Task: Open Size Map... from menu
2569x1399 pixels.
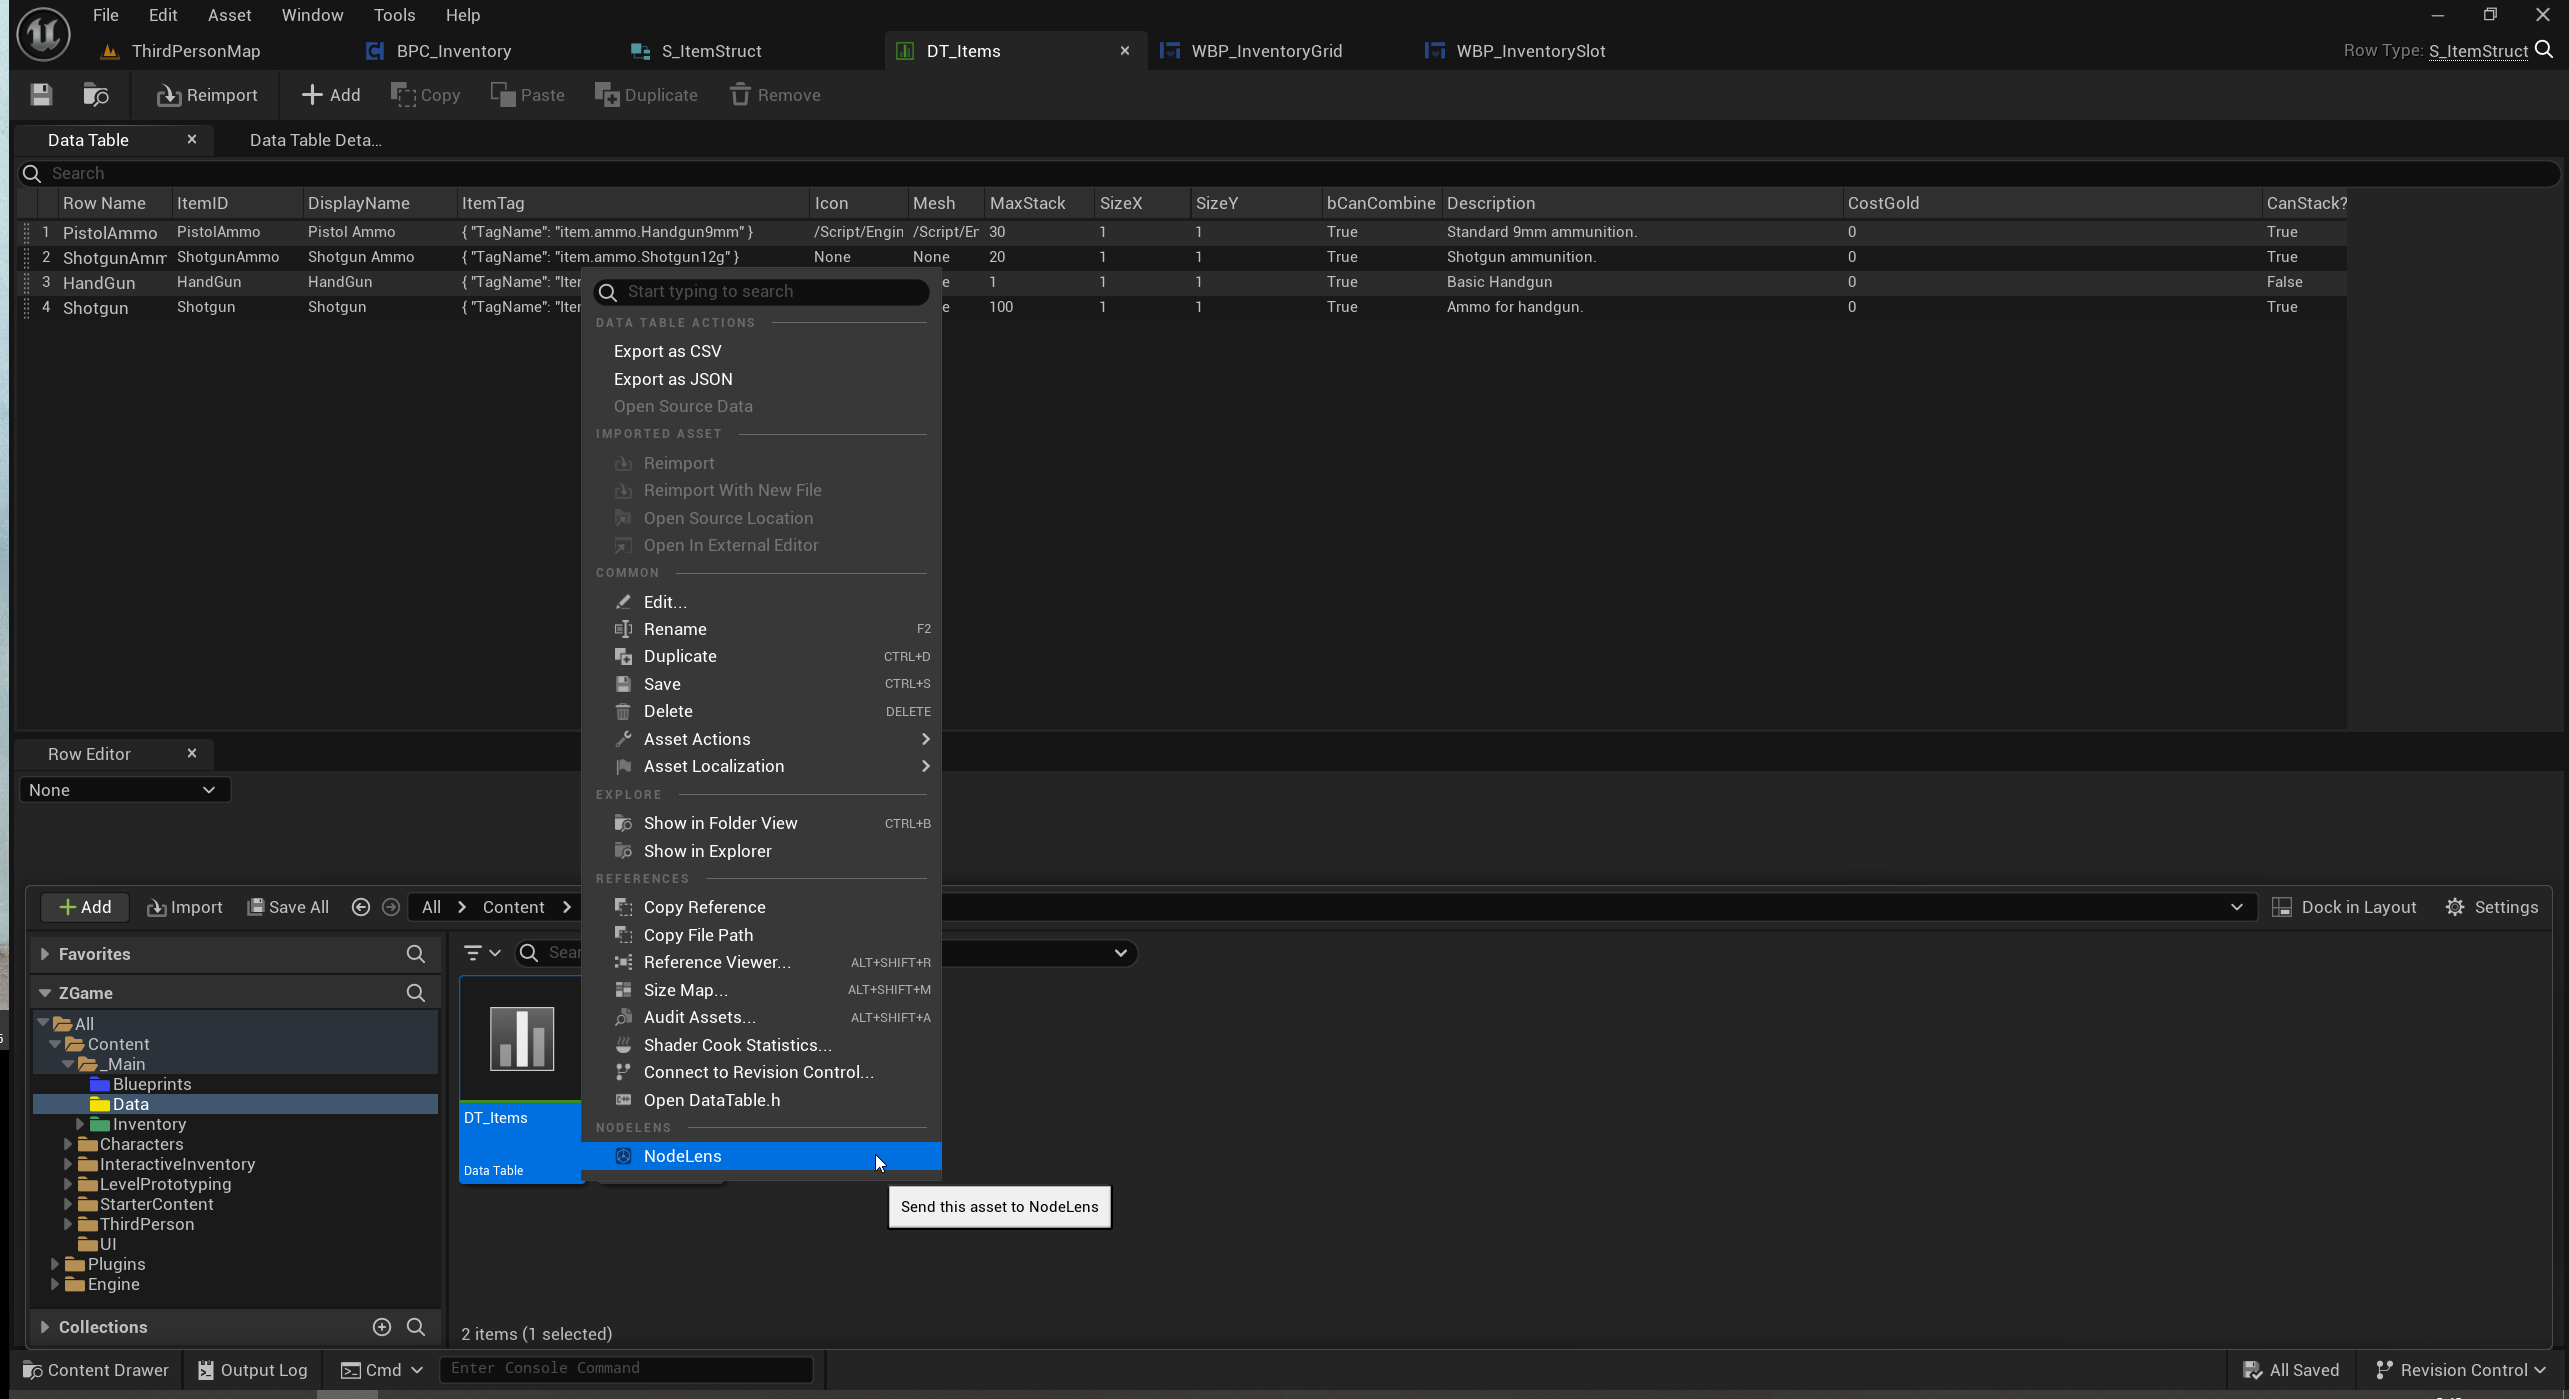Action: click(x=762, y=990)
